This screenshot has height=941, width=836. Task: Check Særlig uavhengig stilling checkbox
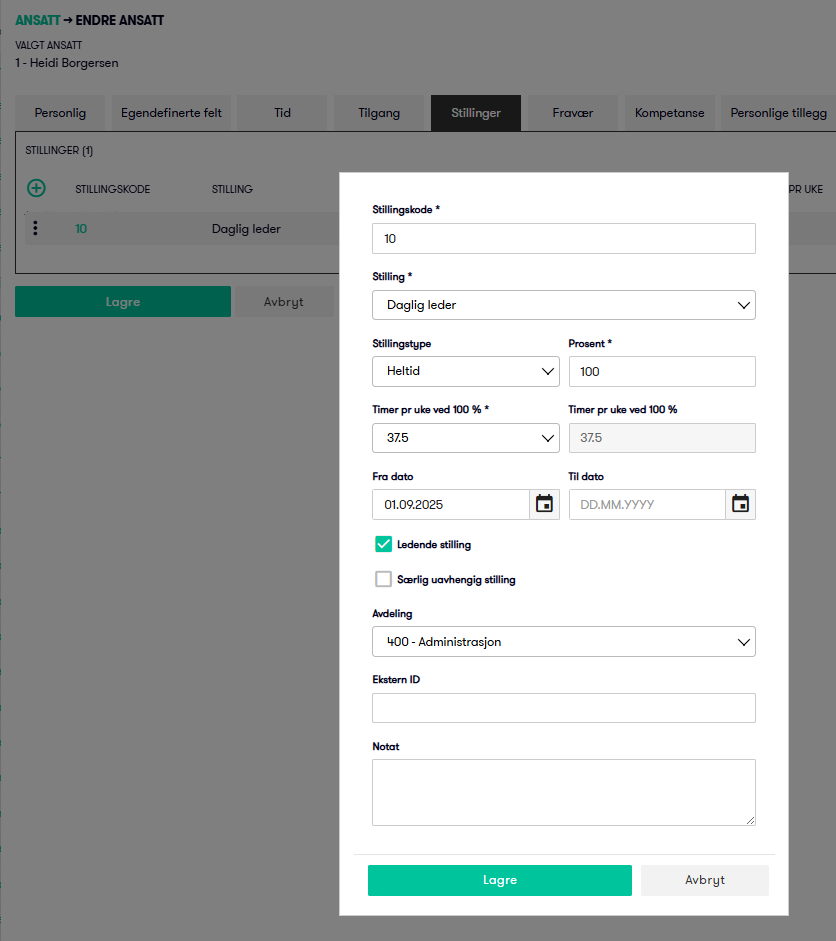pyautogui.click(x=383, y=579)
